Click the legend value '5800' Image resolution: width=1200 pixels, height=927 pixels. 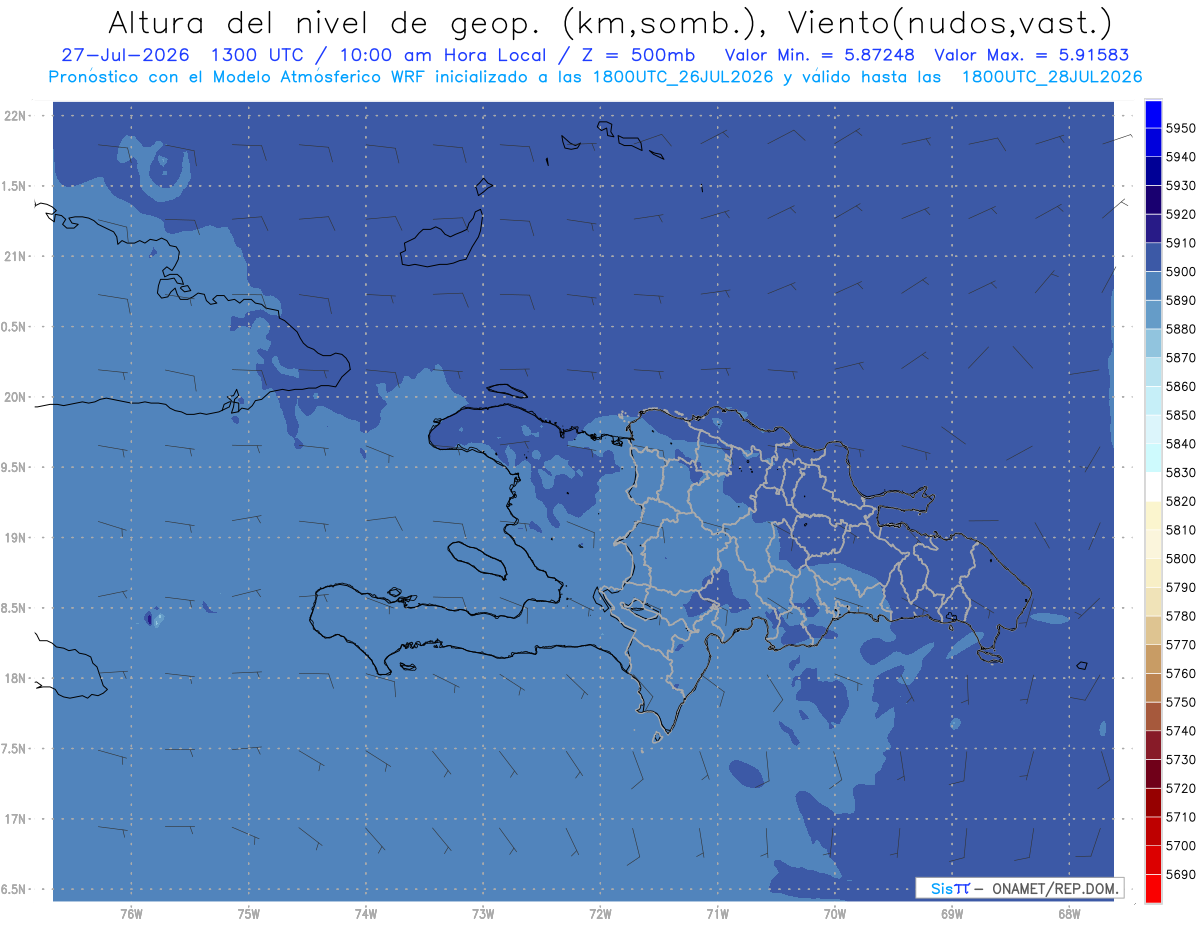coord(1180,559)
